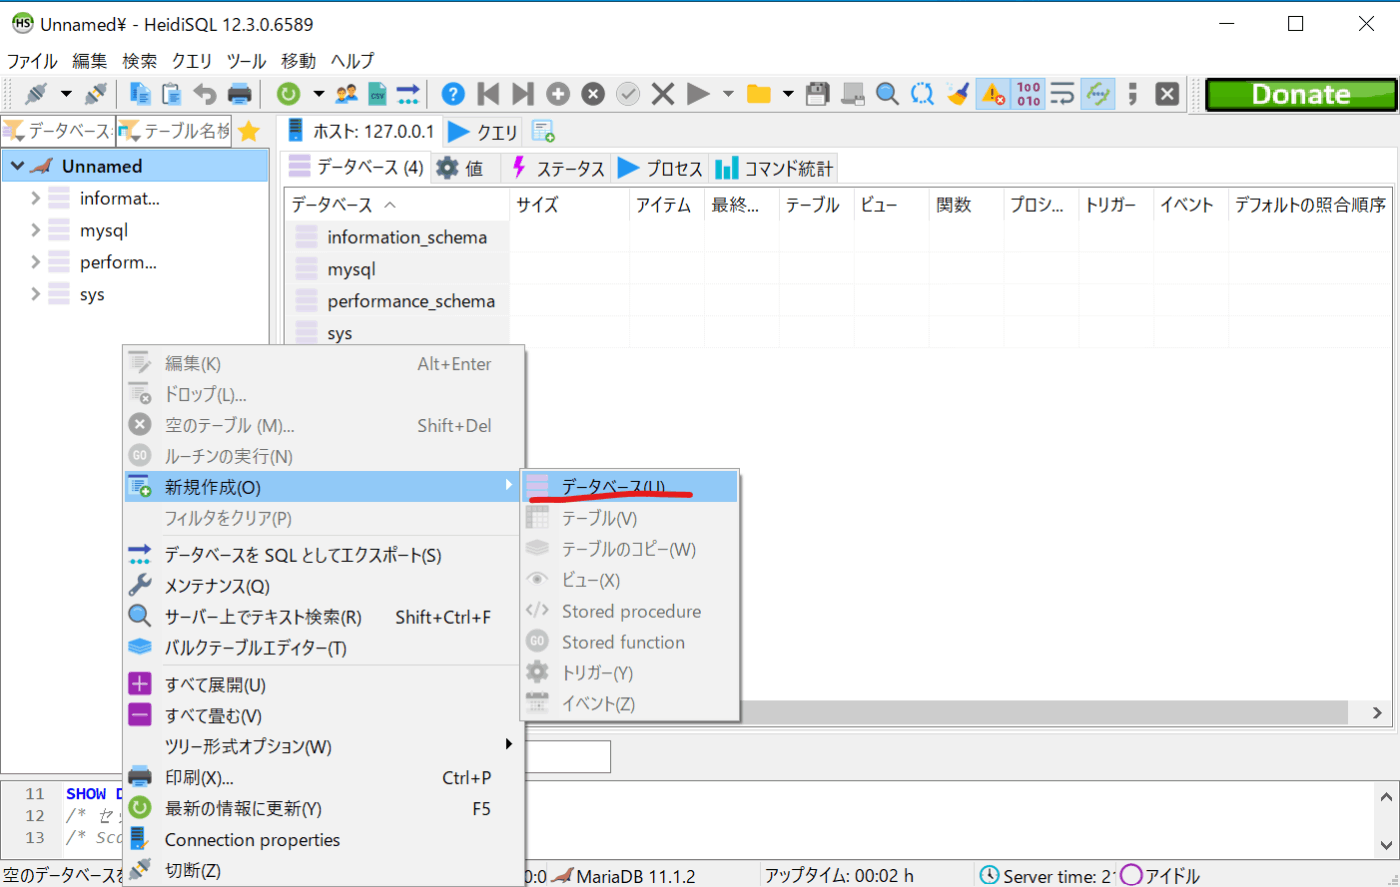1400x887 pixels.
Task: Toggle the highlighted green link icon in toolbar
Action: point(1098,94)
